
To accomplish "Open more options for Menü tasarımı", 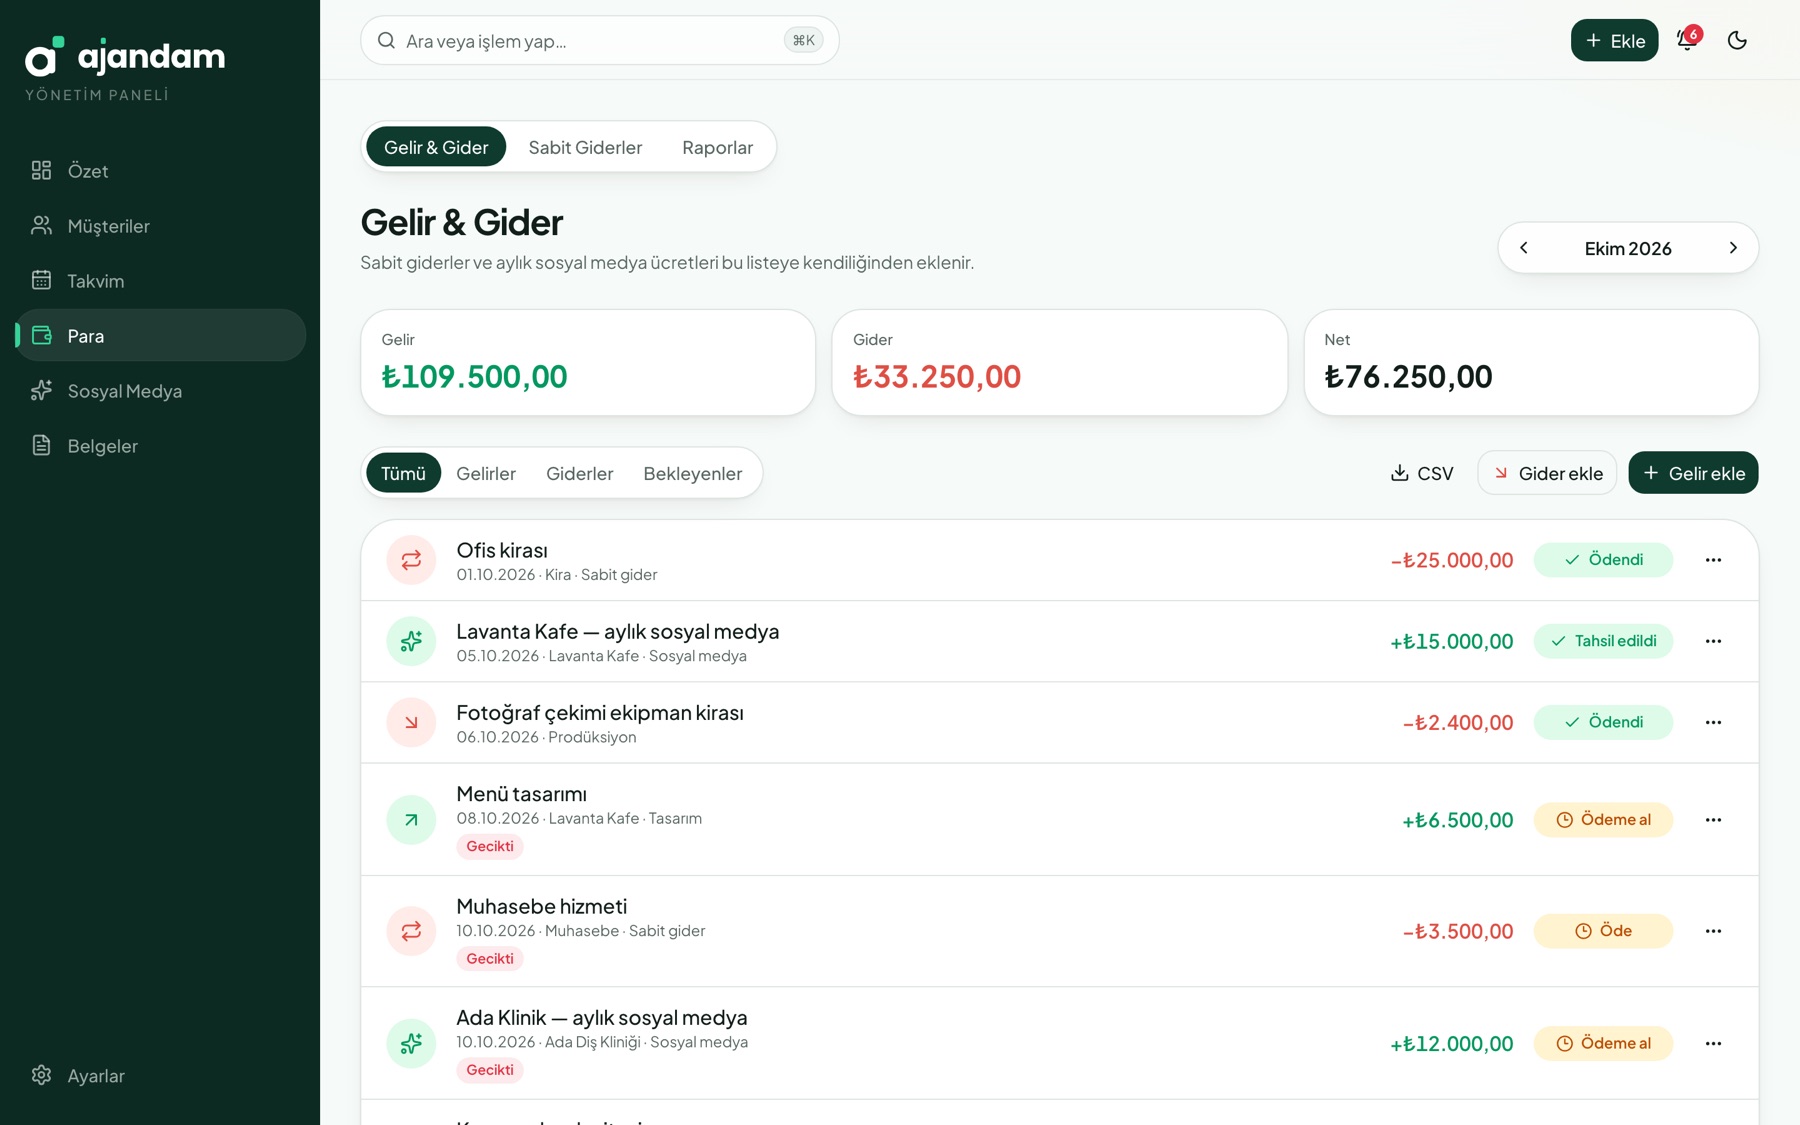I will pyautogui.click(x=1713, y=820).
